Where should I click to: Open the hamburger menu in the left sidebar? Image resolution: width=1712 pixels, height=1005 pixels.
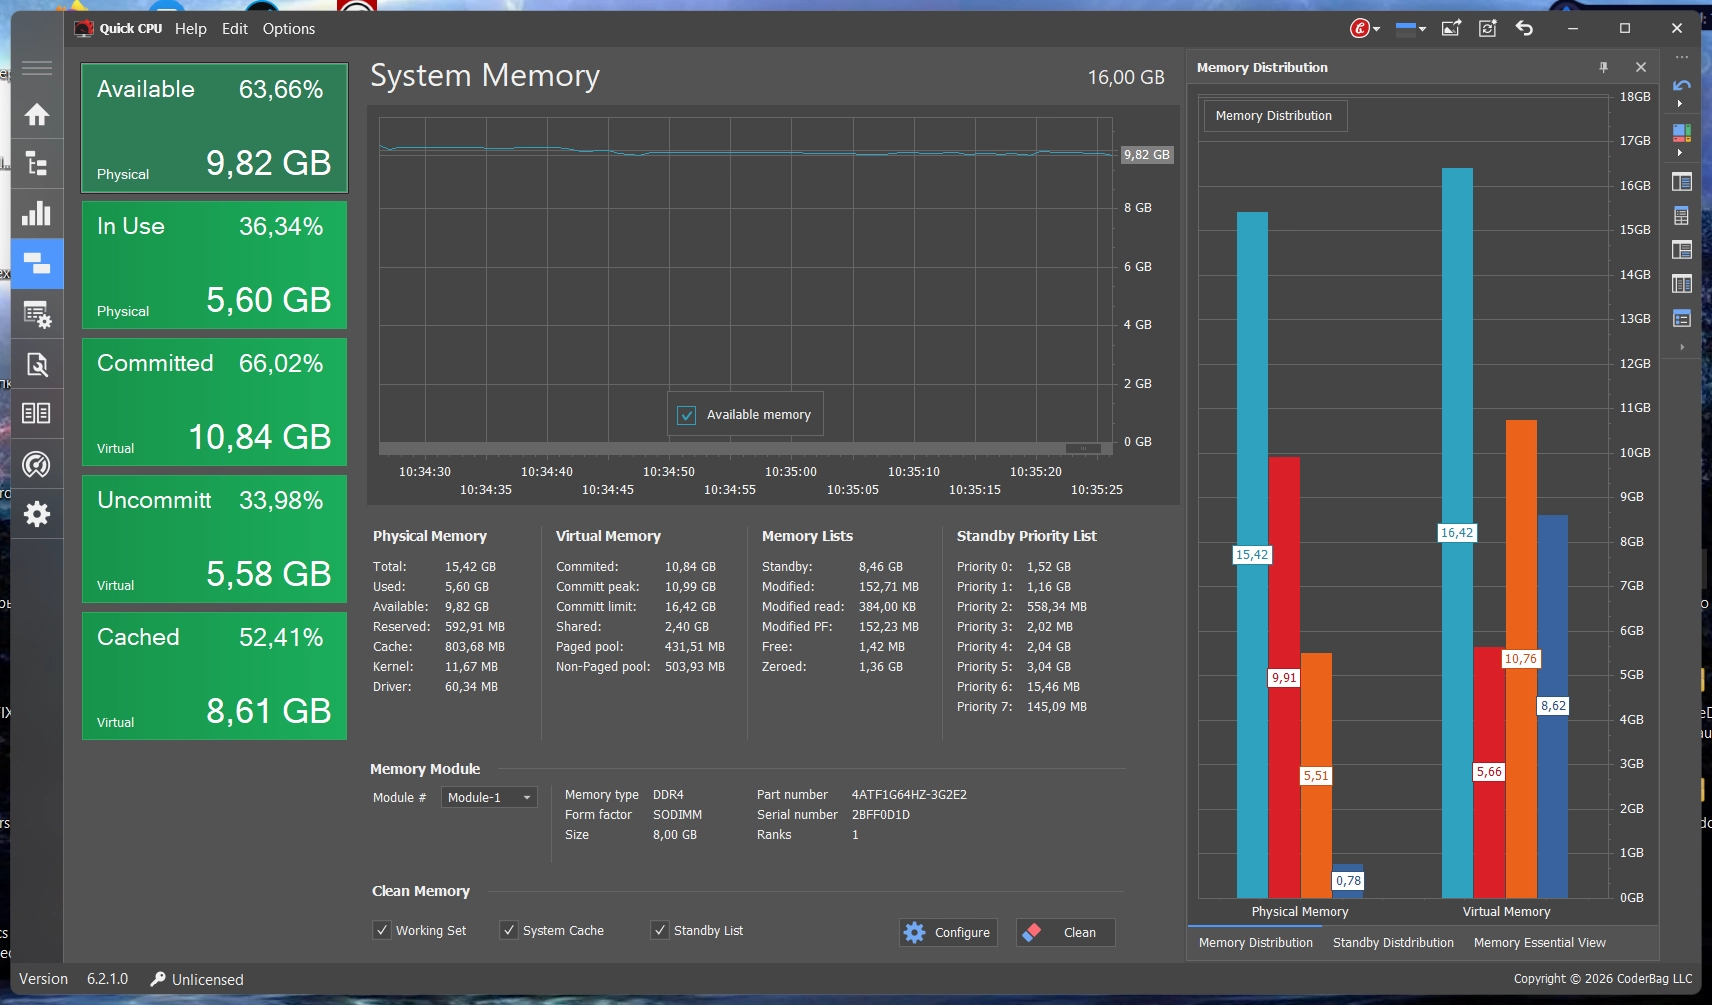pyautogui.click(x=37, y=68)
